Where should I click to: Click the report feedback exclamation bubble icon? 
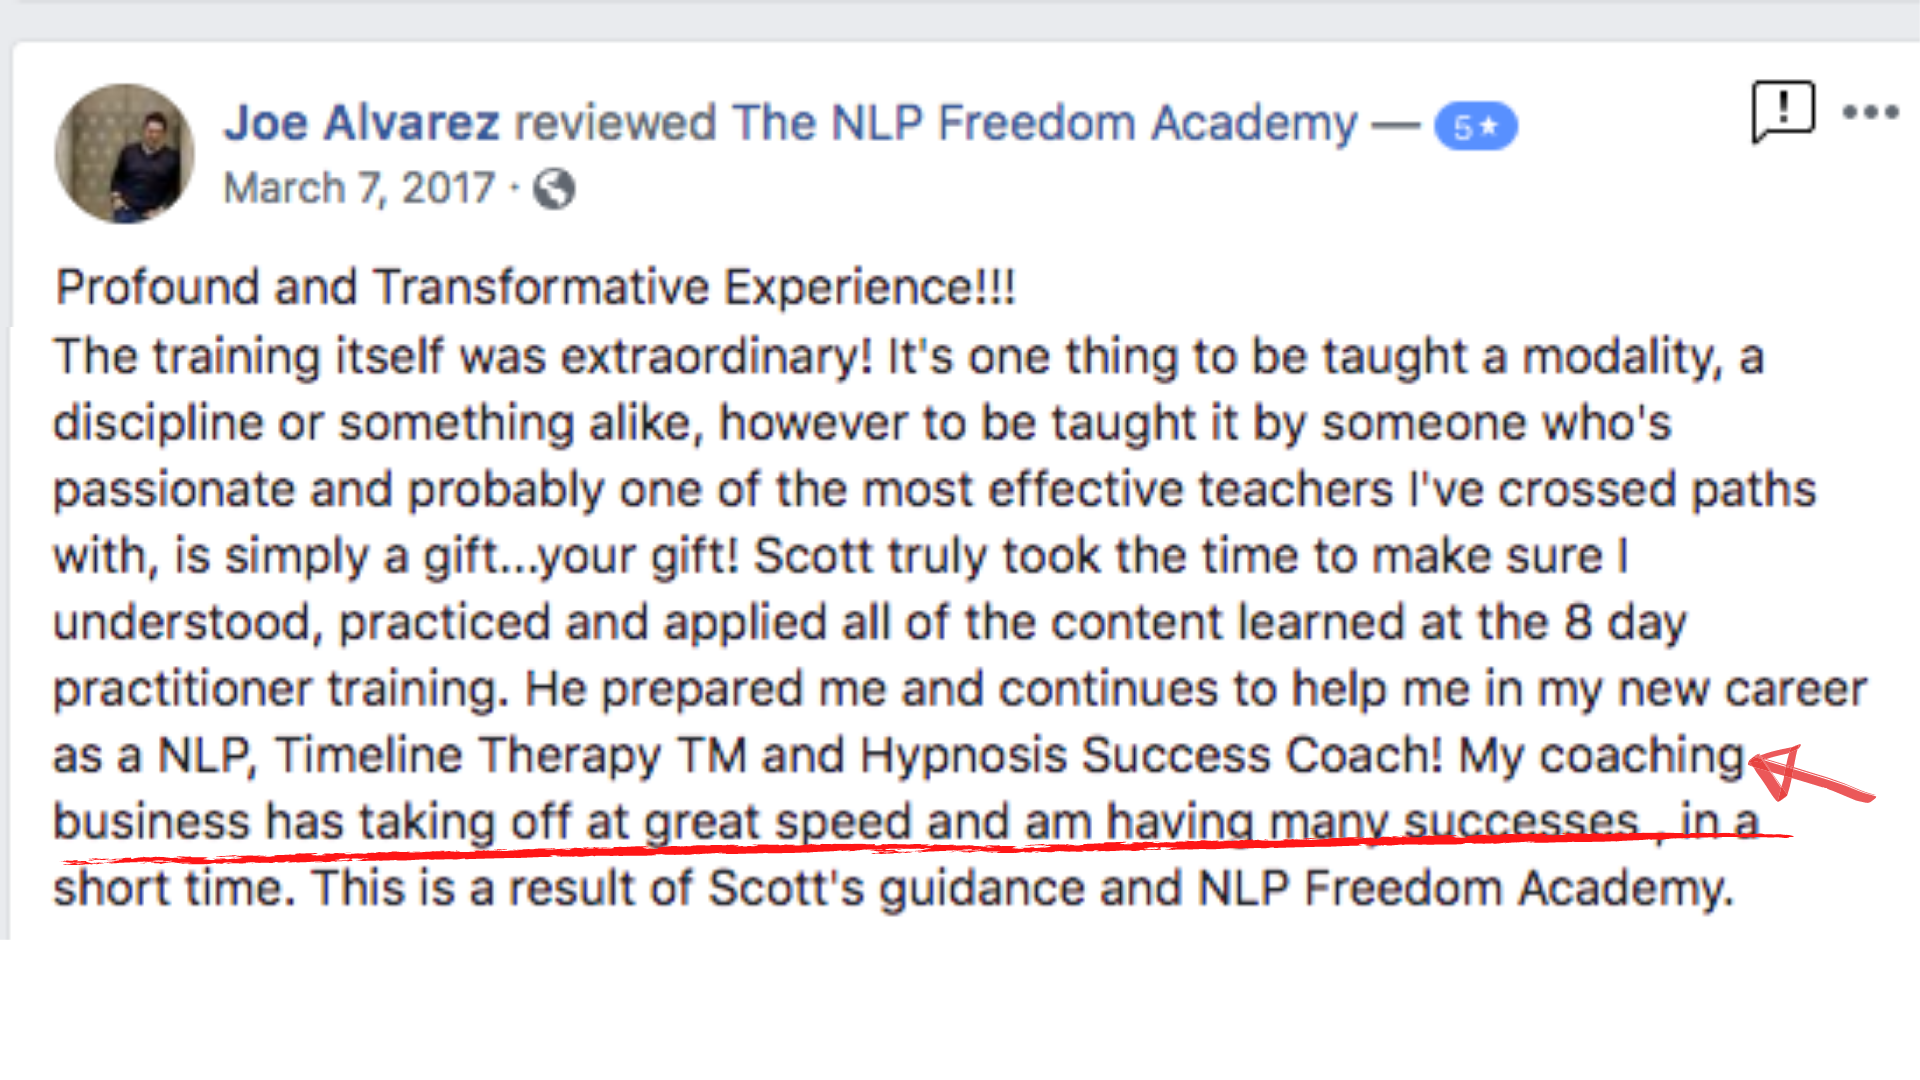pos(1782,110)
